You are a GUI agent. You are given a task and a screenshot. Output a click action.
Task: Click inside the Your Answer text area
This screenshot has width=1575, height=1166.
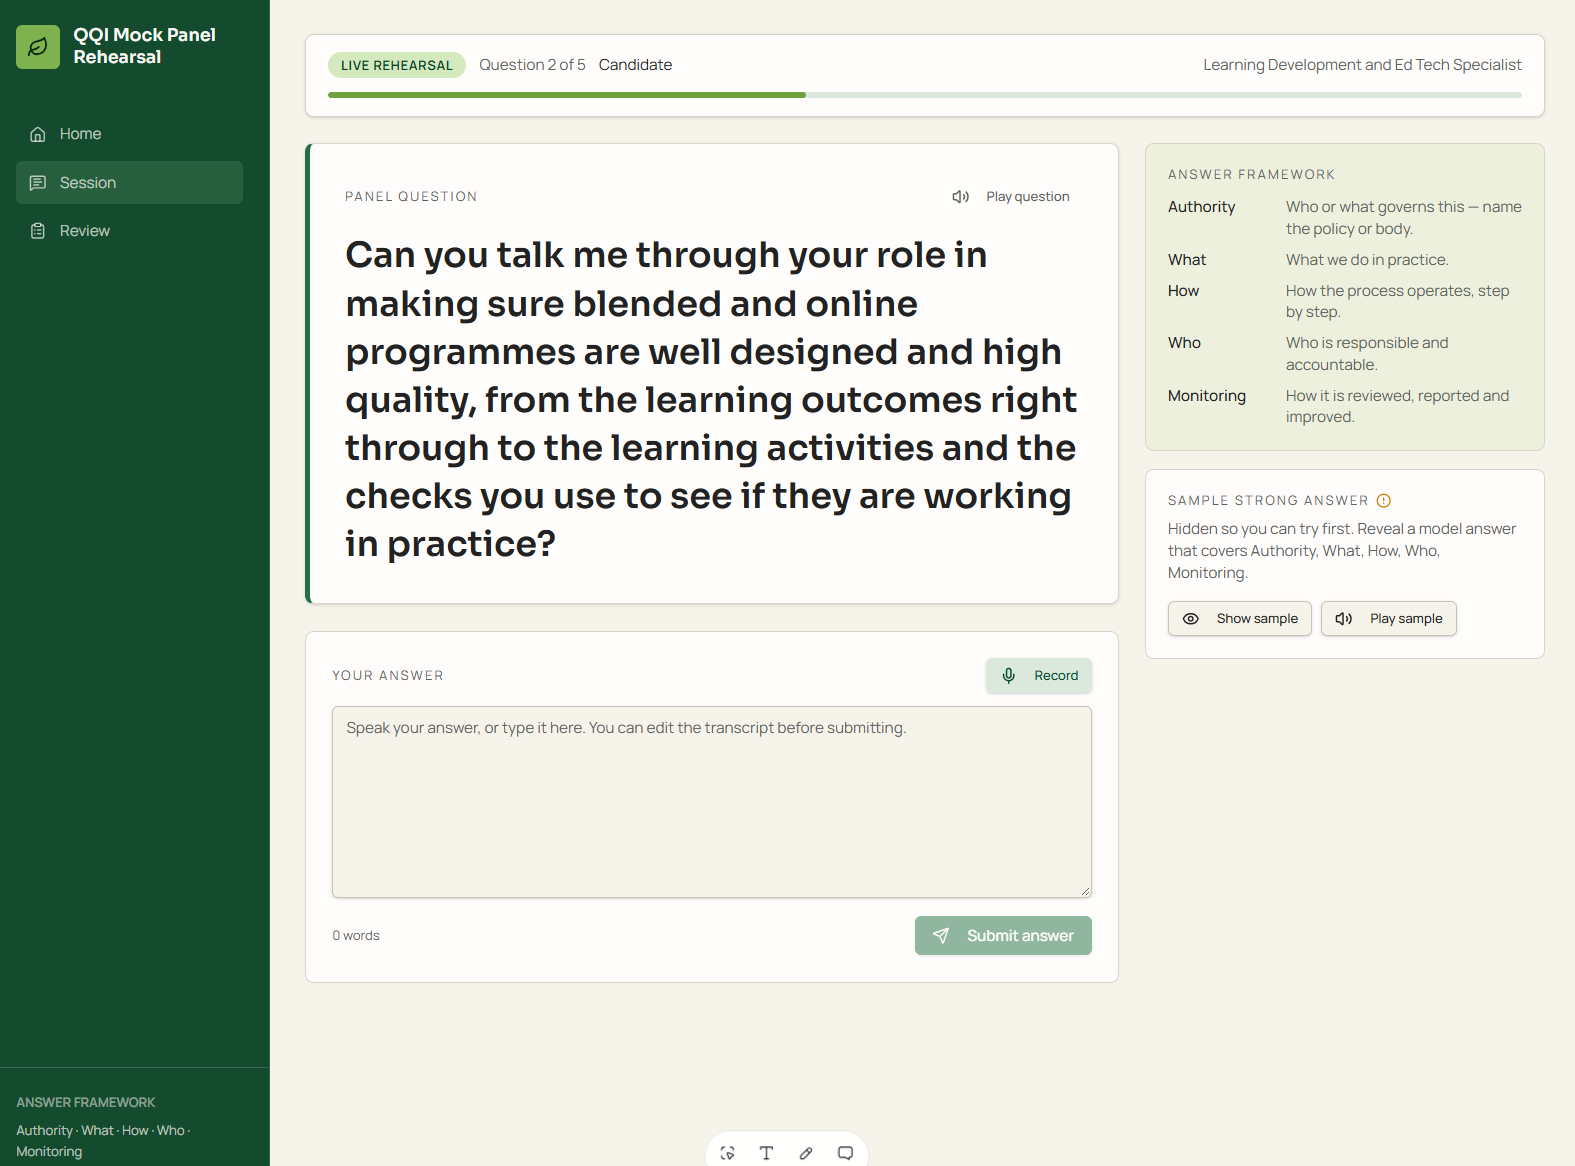712,802
